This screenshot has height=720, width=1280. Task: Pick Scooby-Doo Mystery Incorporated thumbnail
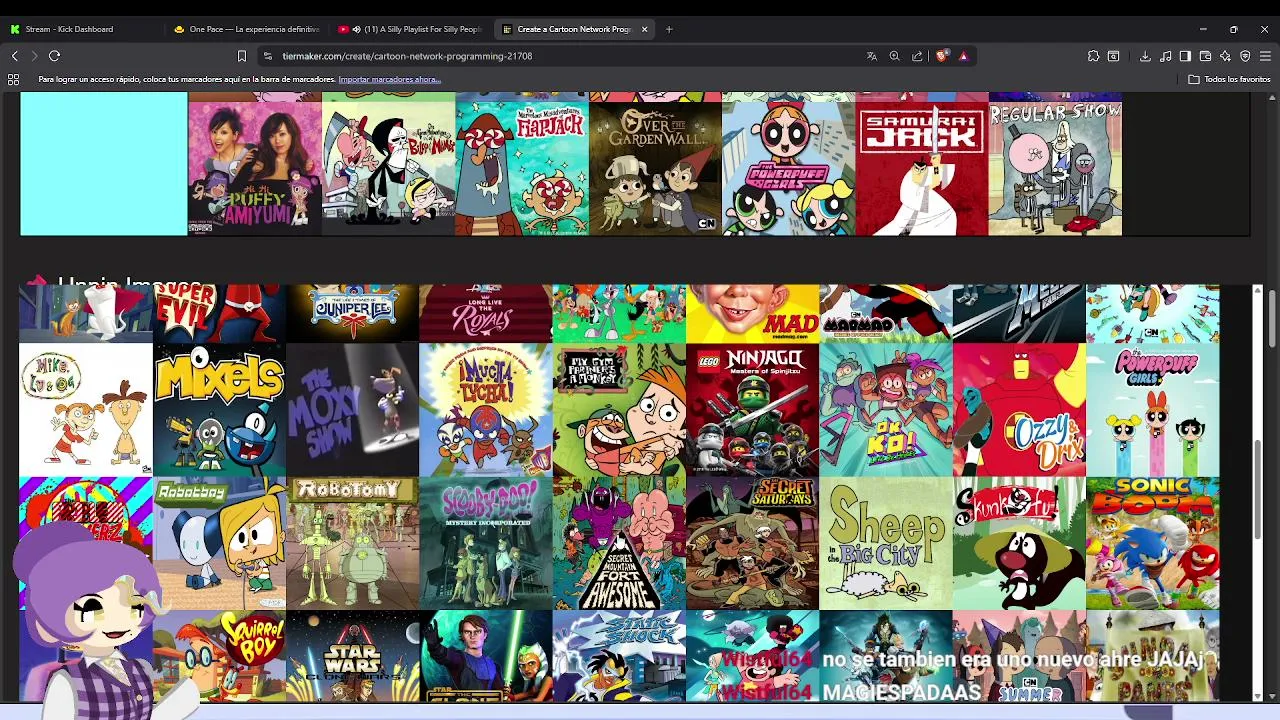click(486, 543)
